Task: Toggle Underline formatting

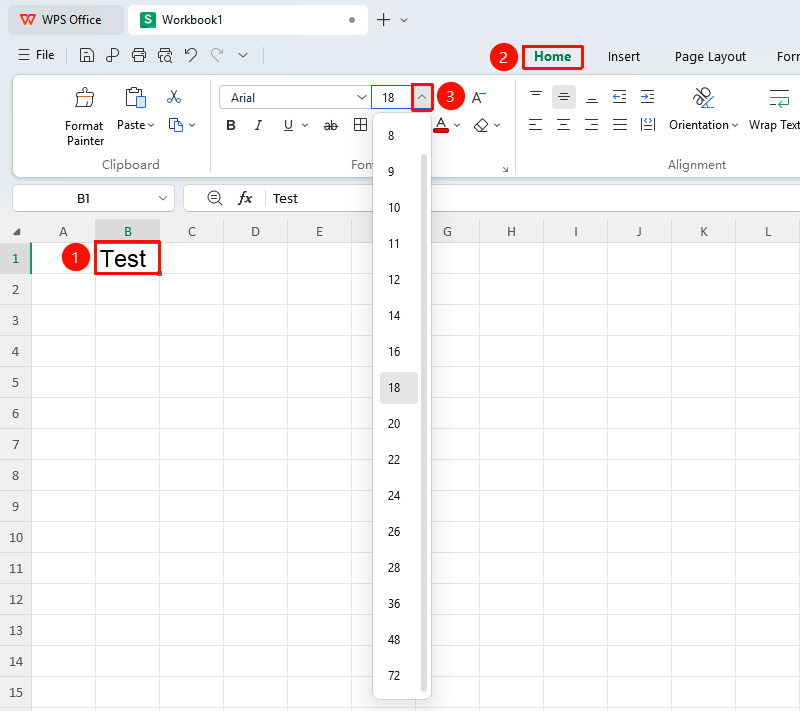Action: (288, 125)
